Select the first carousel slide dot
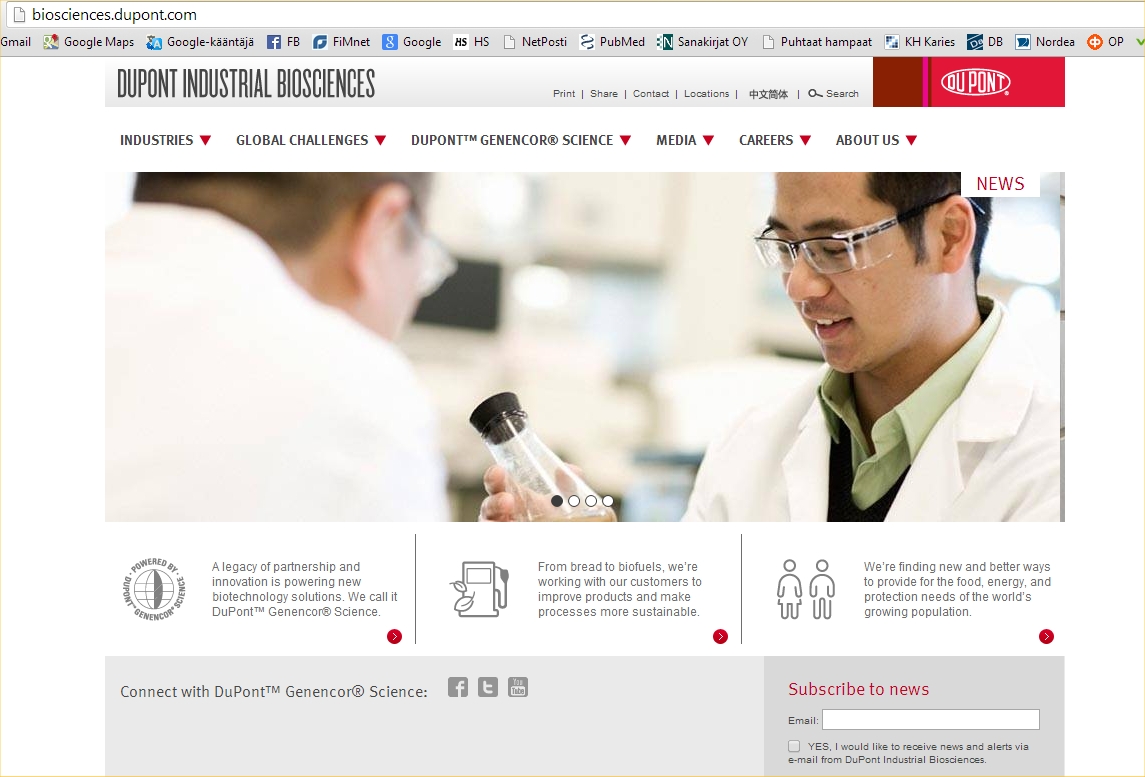Screen dimensions: 1145x777 click(557, 501)
